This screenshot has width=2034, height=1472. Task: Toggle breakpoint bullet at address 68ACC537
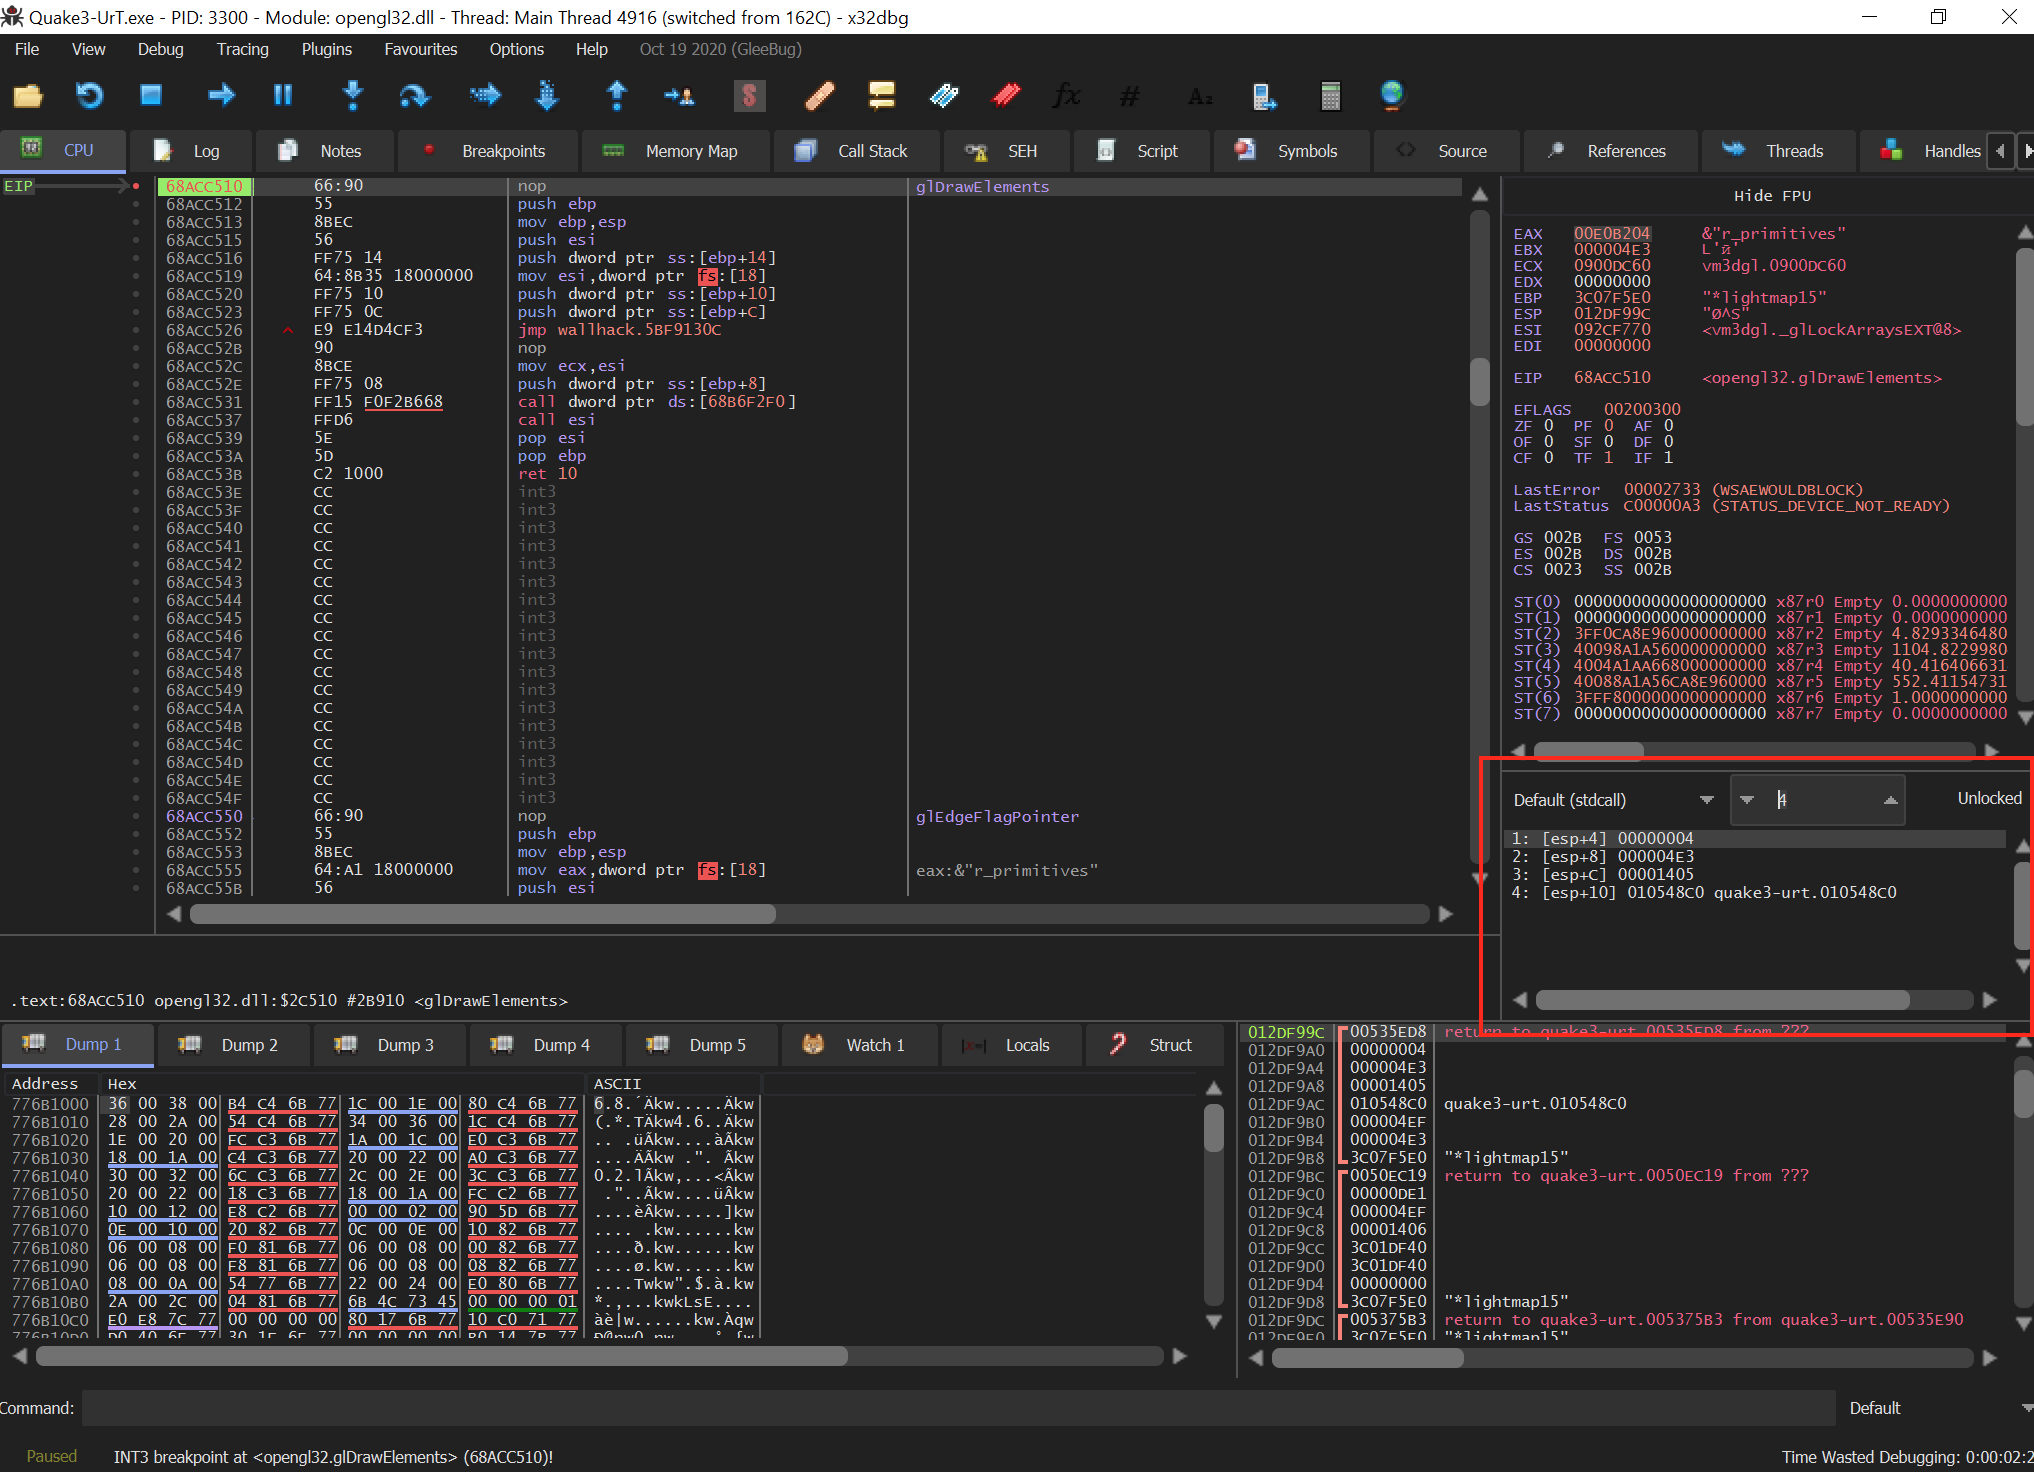click(x=136, y=420)
